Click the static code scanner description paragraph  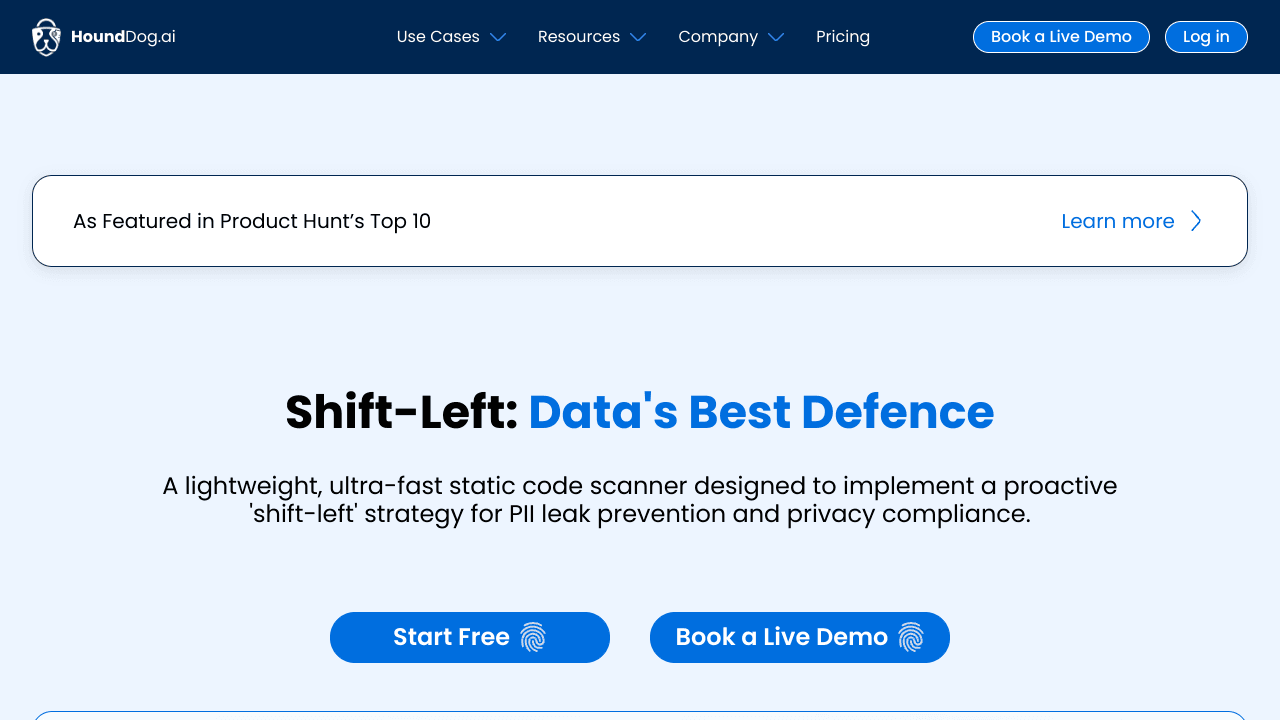(x=640, y=500)
